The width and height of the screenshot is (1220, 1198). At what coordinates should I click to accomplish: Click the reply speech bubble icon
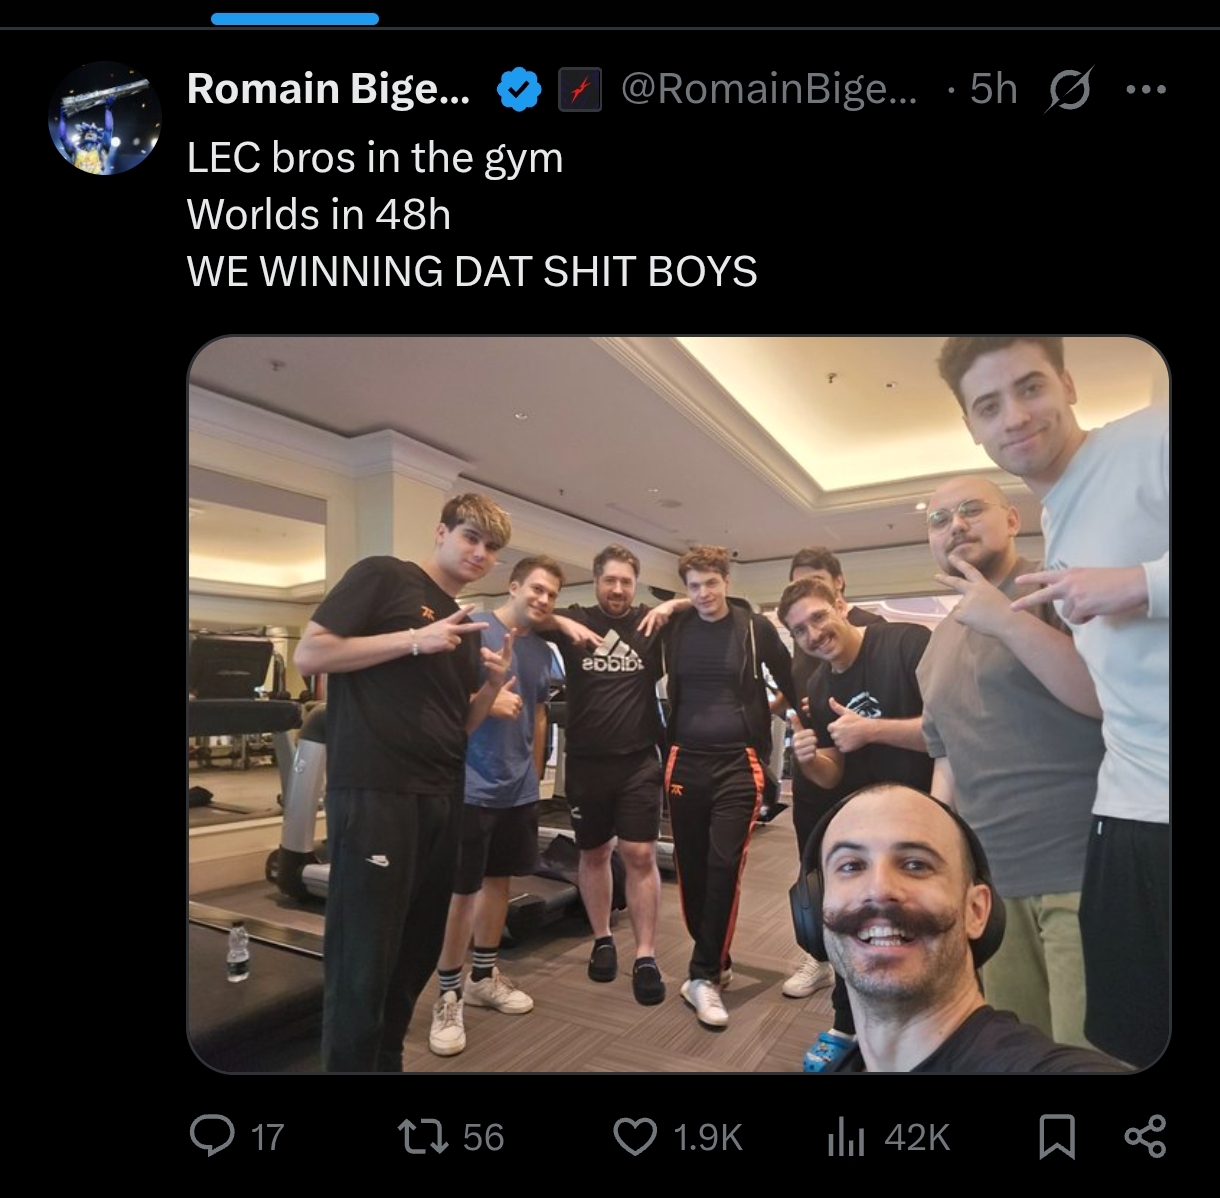point(212,1137)
